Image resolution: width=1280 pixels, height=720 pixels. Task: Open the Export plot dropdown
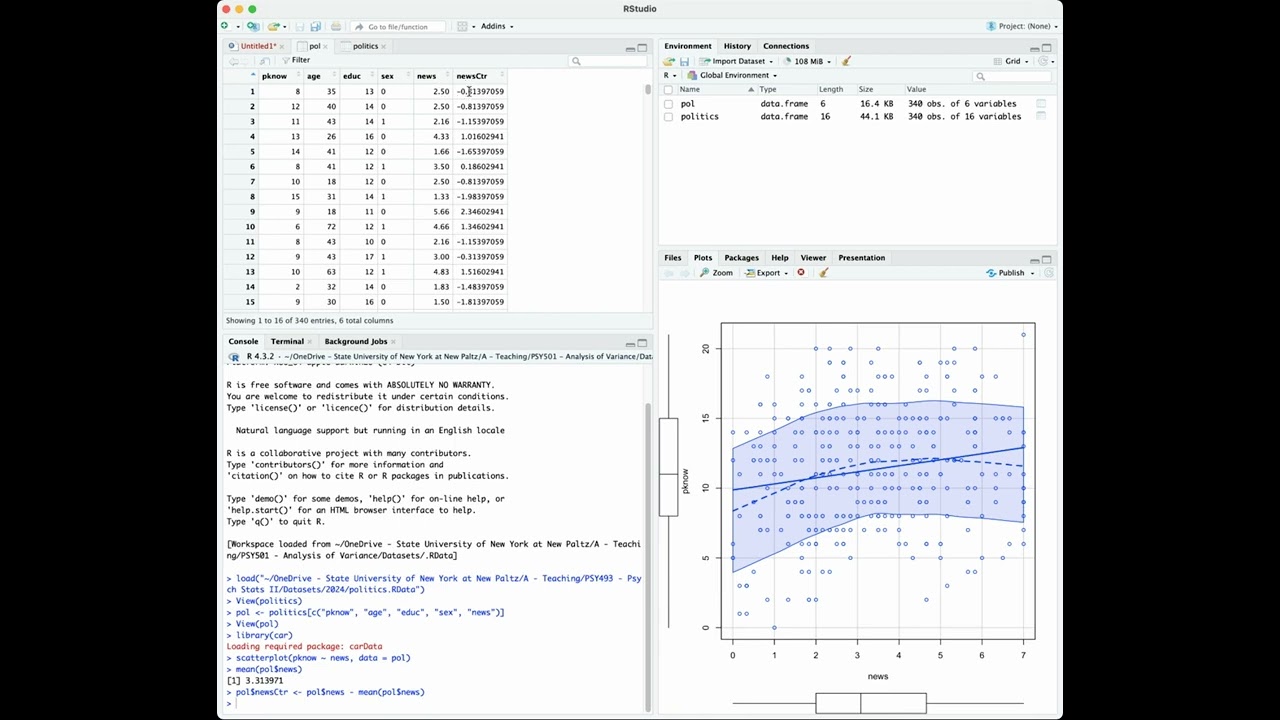point(766,273)
